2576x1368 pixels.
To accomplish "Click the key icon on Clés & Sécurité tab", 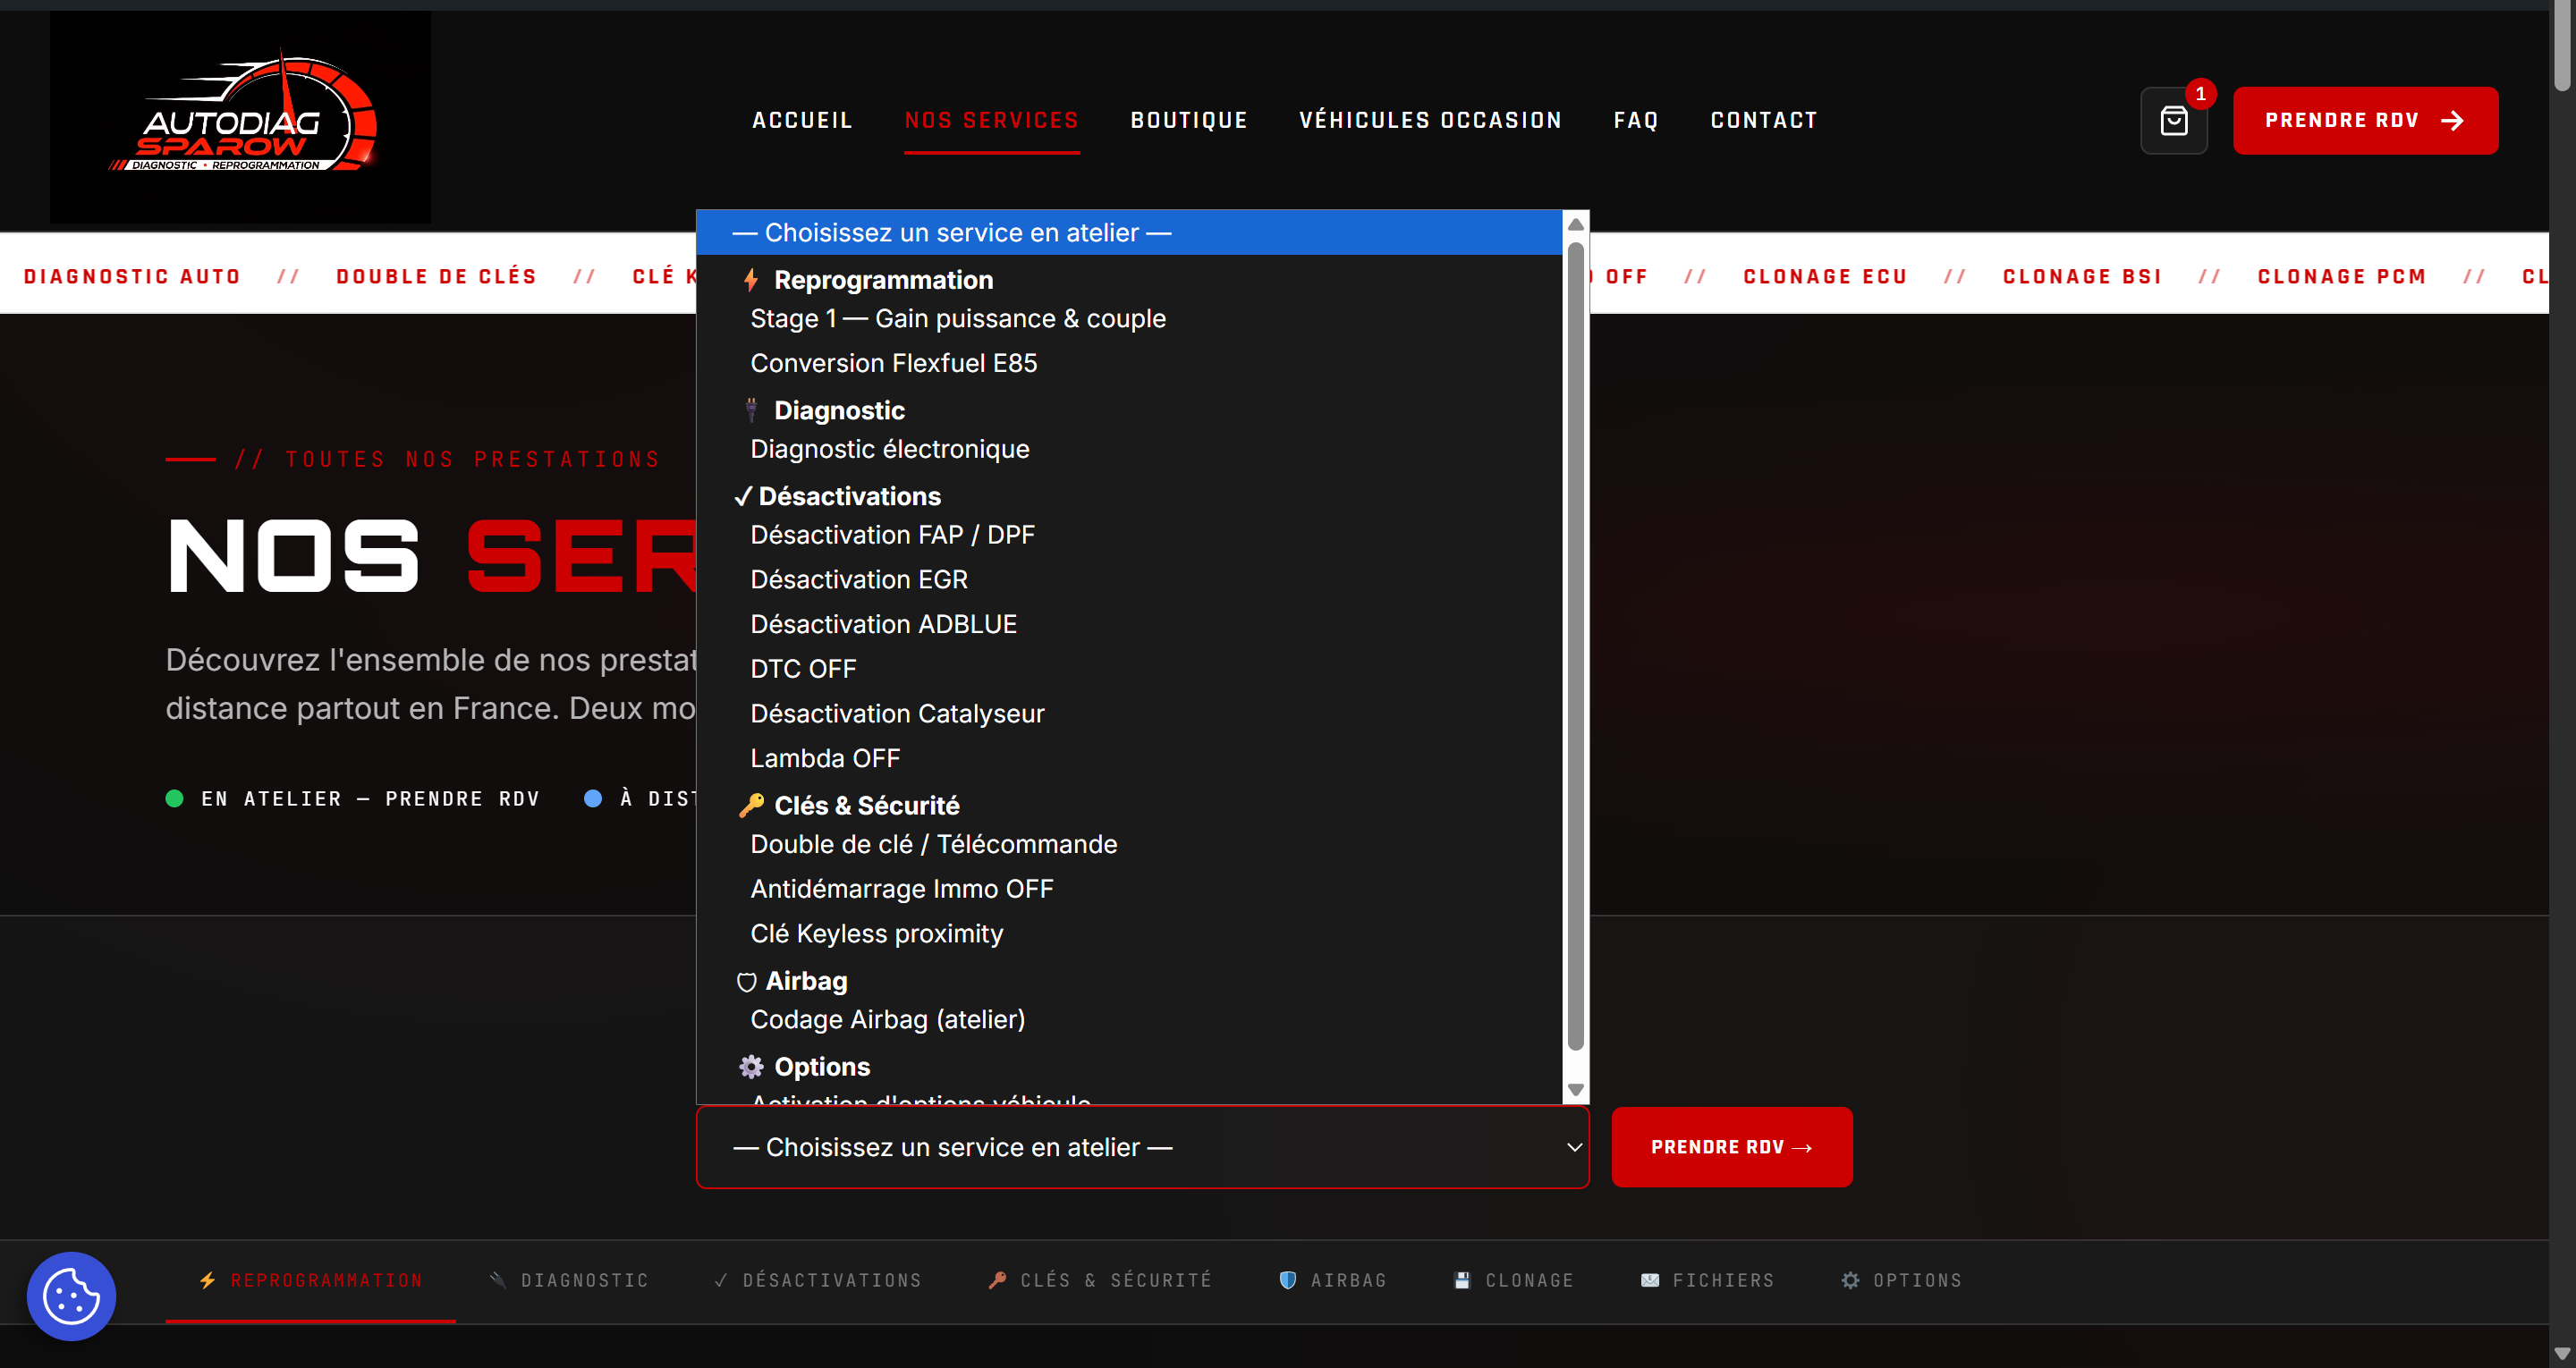I will [x=996, y=1280].
